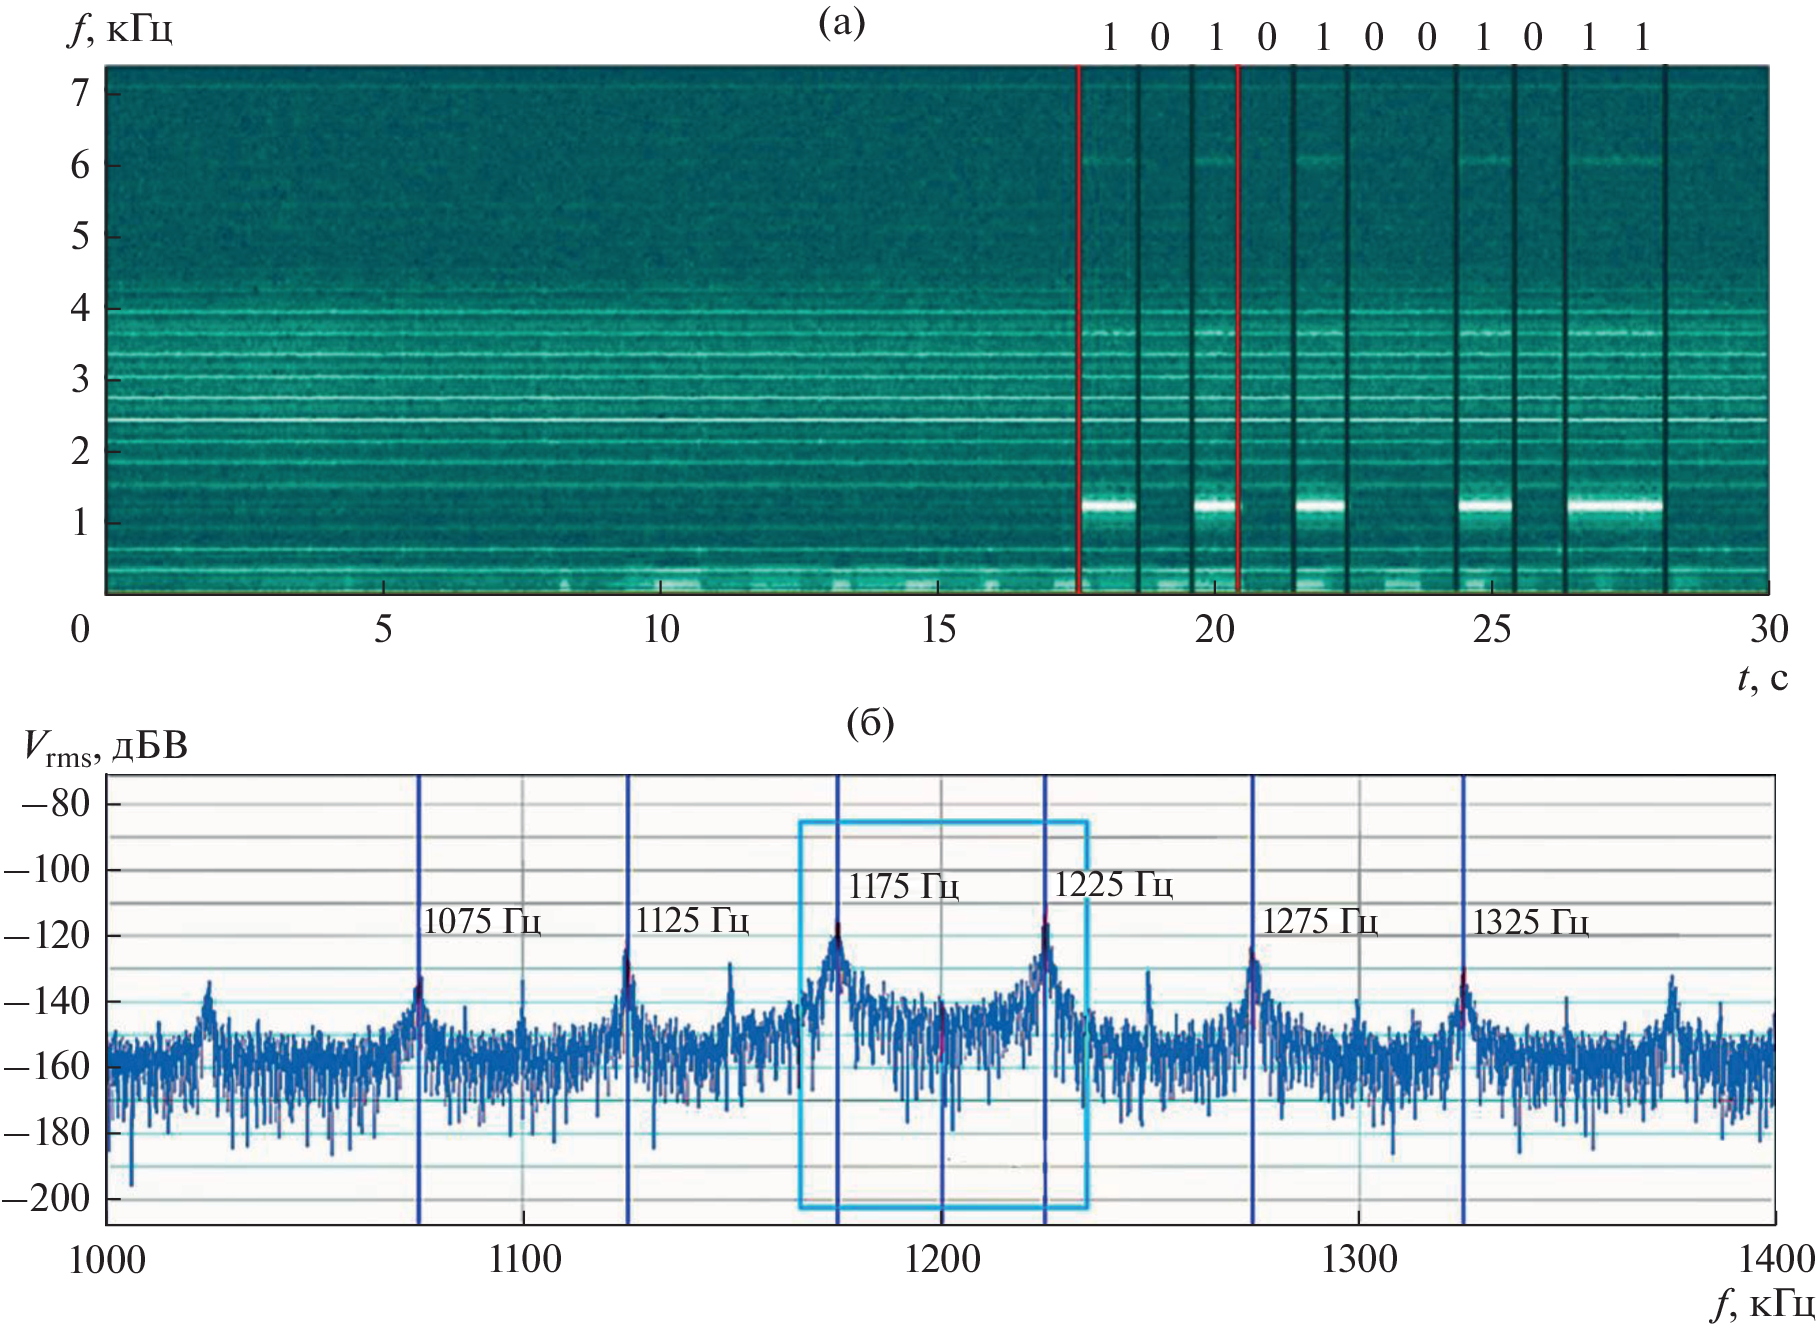
Task: Click the 1125 Гц peak label
Action: pos(692,920)
